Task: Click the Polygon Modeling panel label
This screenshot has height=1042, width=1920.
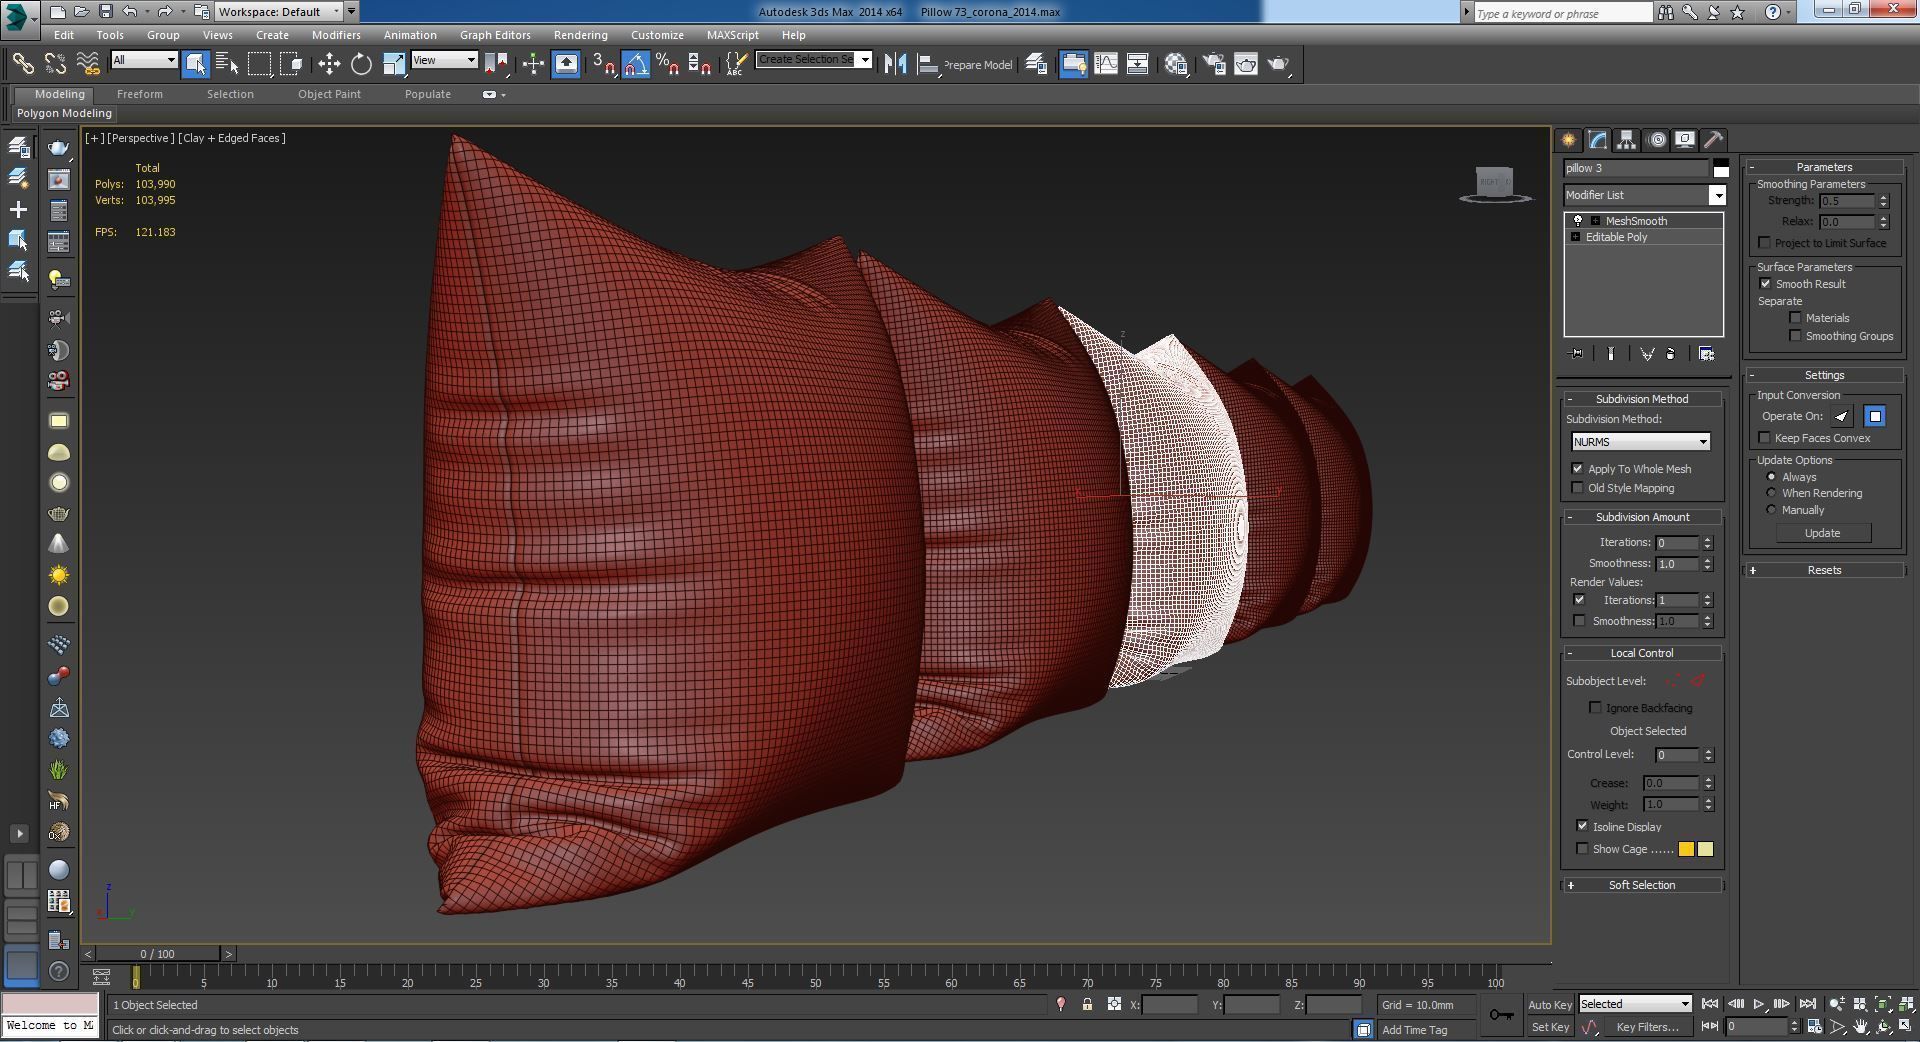Action: click(64, 113)
